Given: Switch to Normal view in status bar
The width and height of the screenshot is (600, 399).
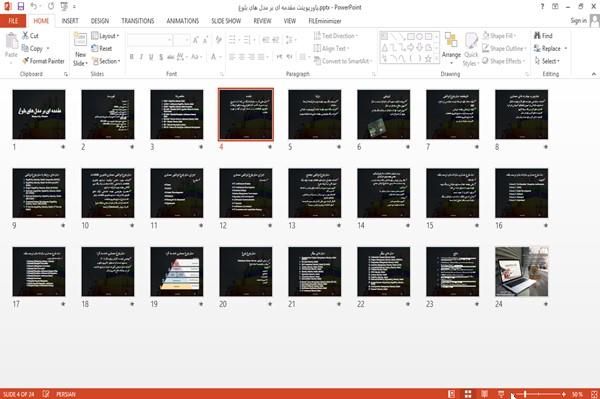Looking at the screenshot, I should [452, 394].
